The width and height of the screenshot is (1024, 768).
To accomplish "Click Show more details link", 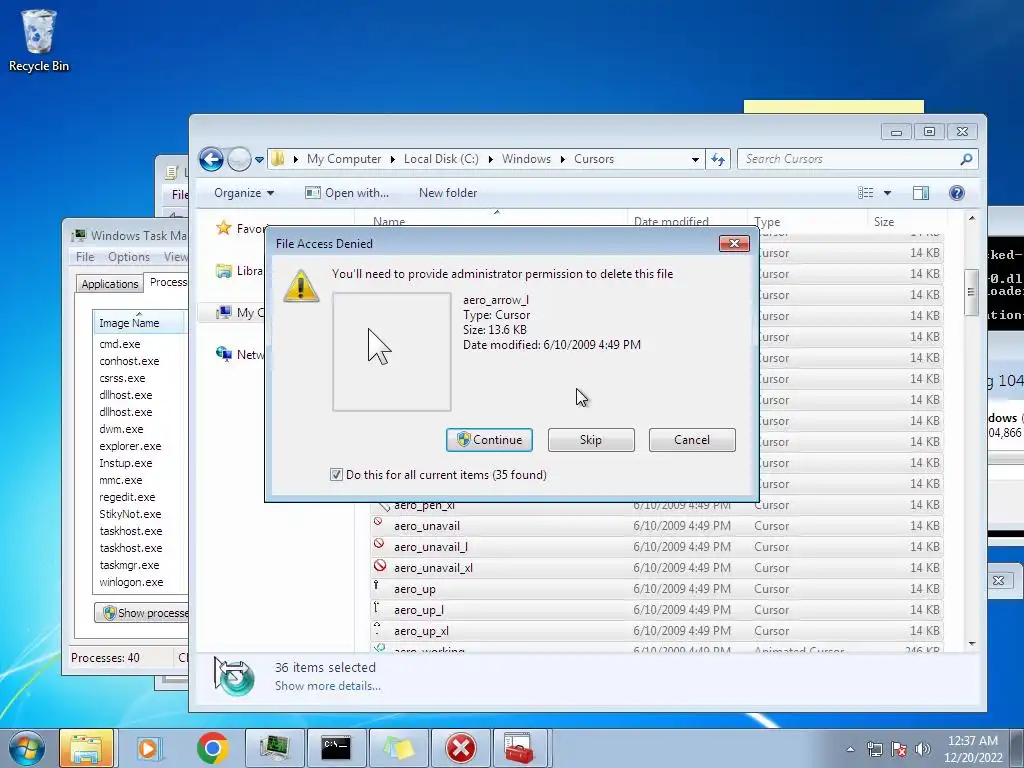I will 328,686.
